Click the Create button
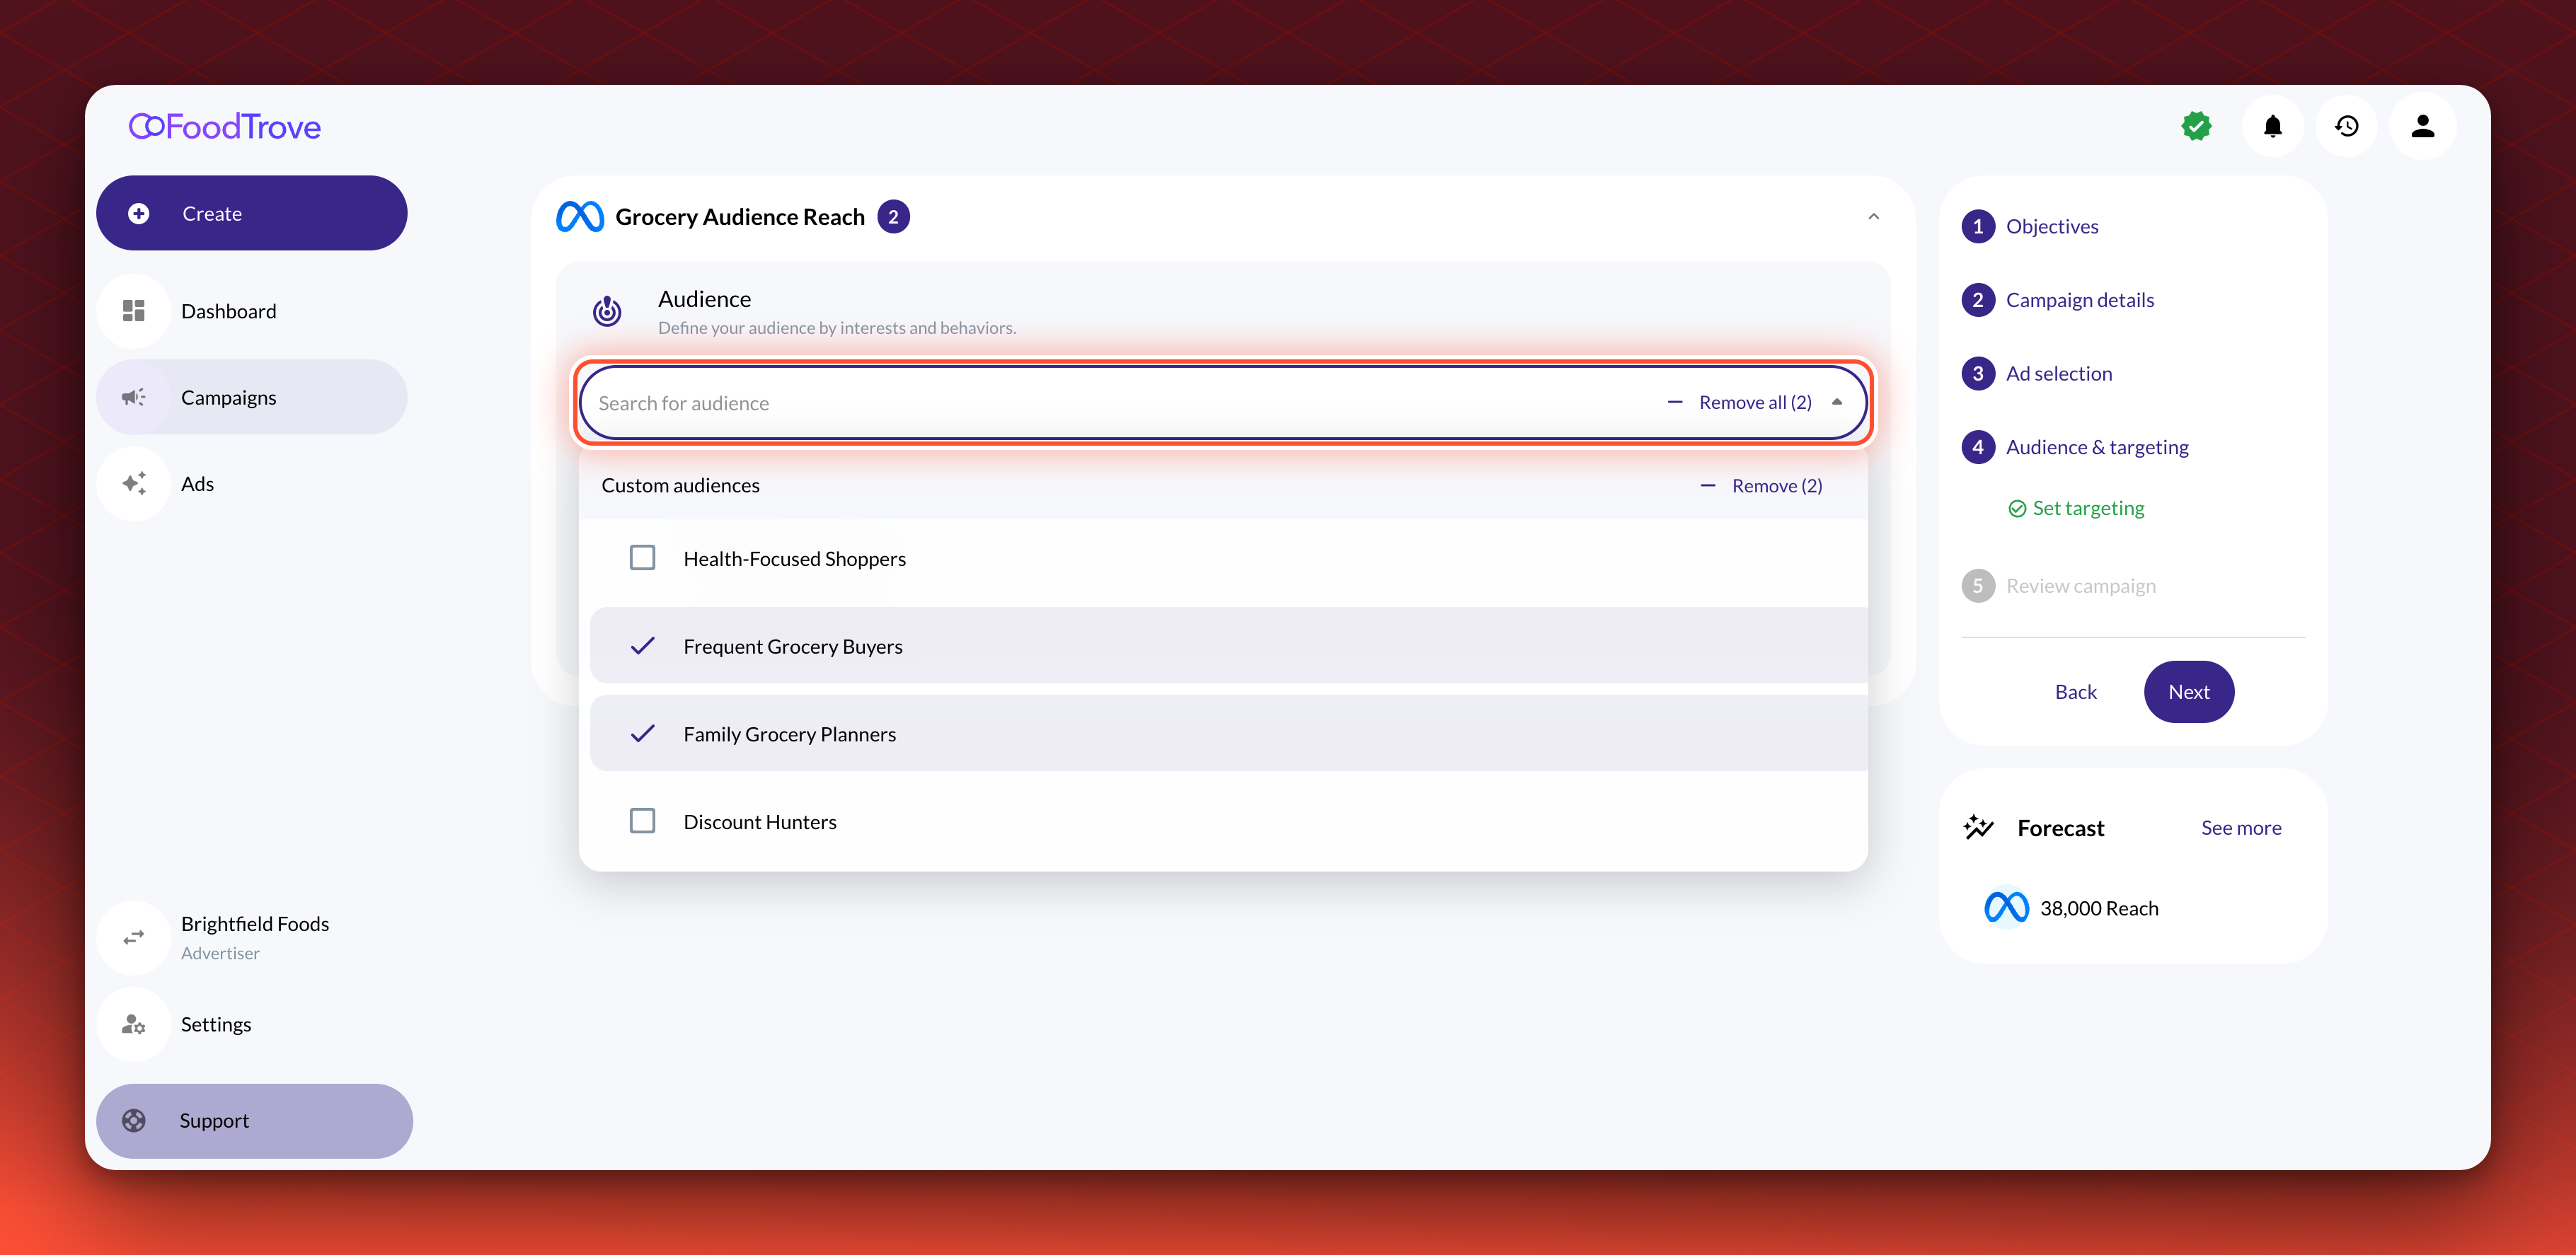The height and width of the screenshot is (1255, 2576). click(x=252, y=213)
